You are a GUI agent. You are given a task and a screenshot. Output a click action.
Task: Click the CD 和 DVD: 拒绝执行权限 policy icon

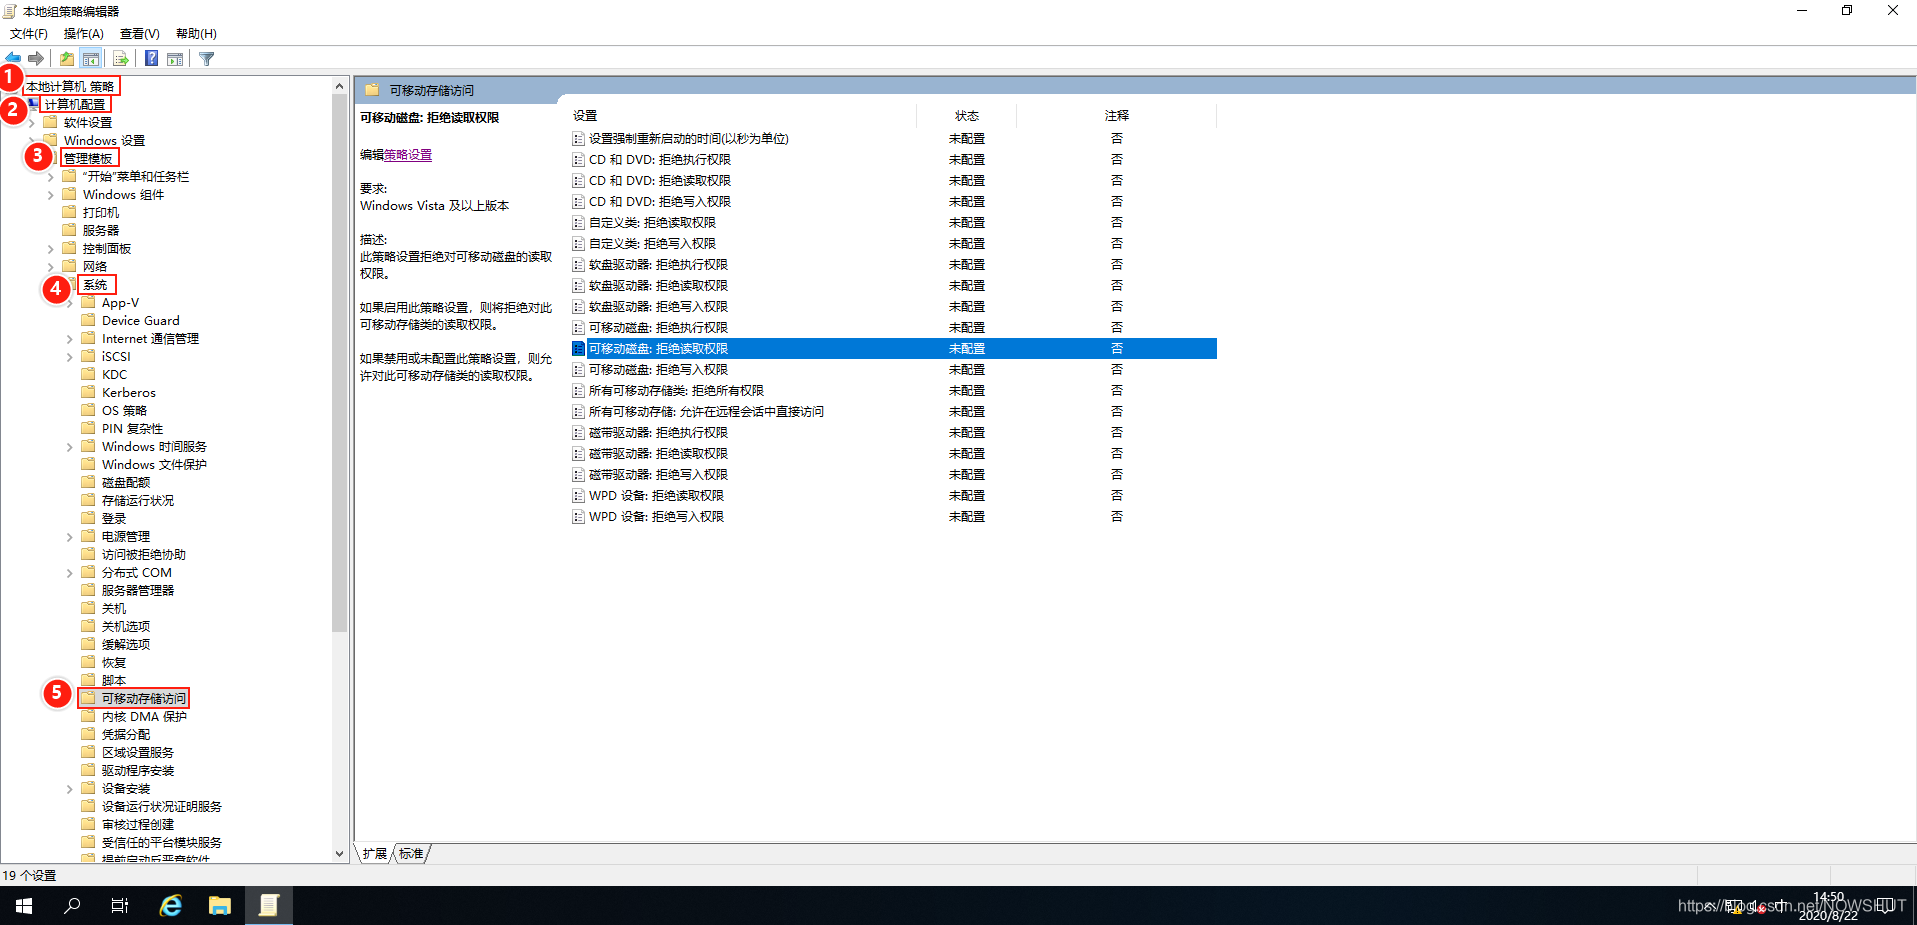578,159
